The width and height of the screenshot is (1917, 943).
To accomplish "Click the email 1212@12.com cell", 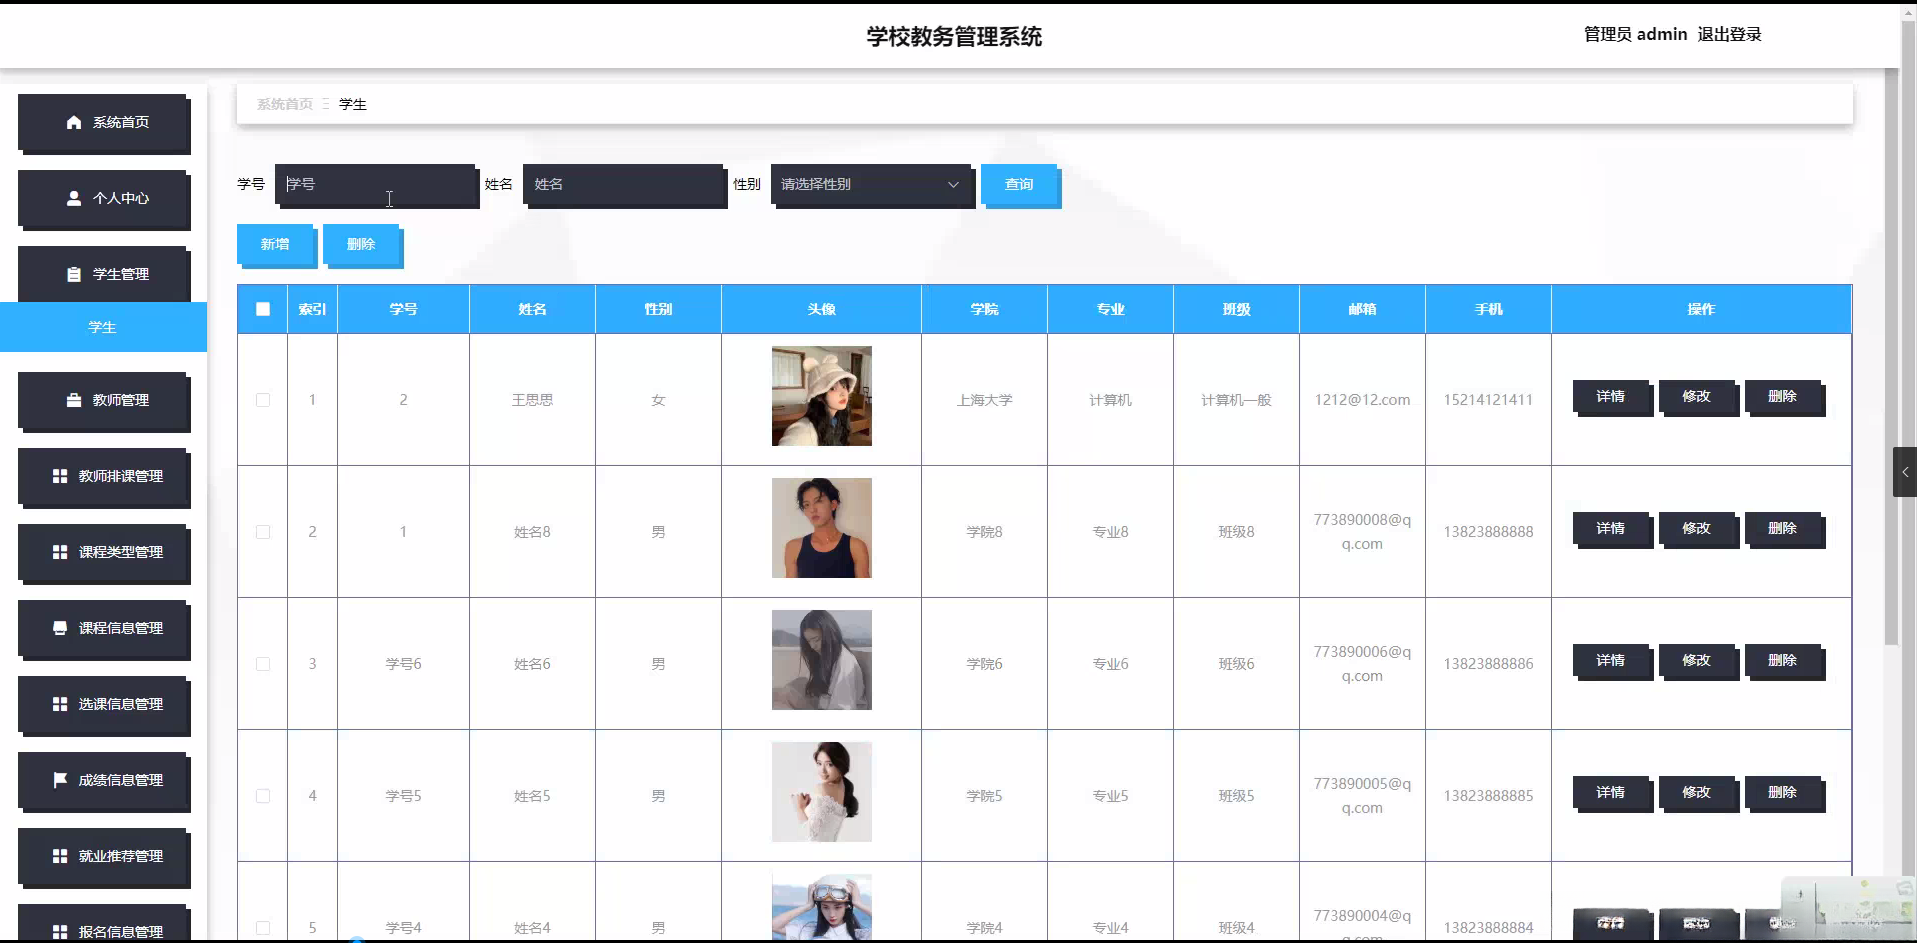I will [1362, 400].
